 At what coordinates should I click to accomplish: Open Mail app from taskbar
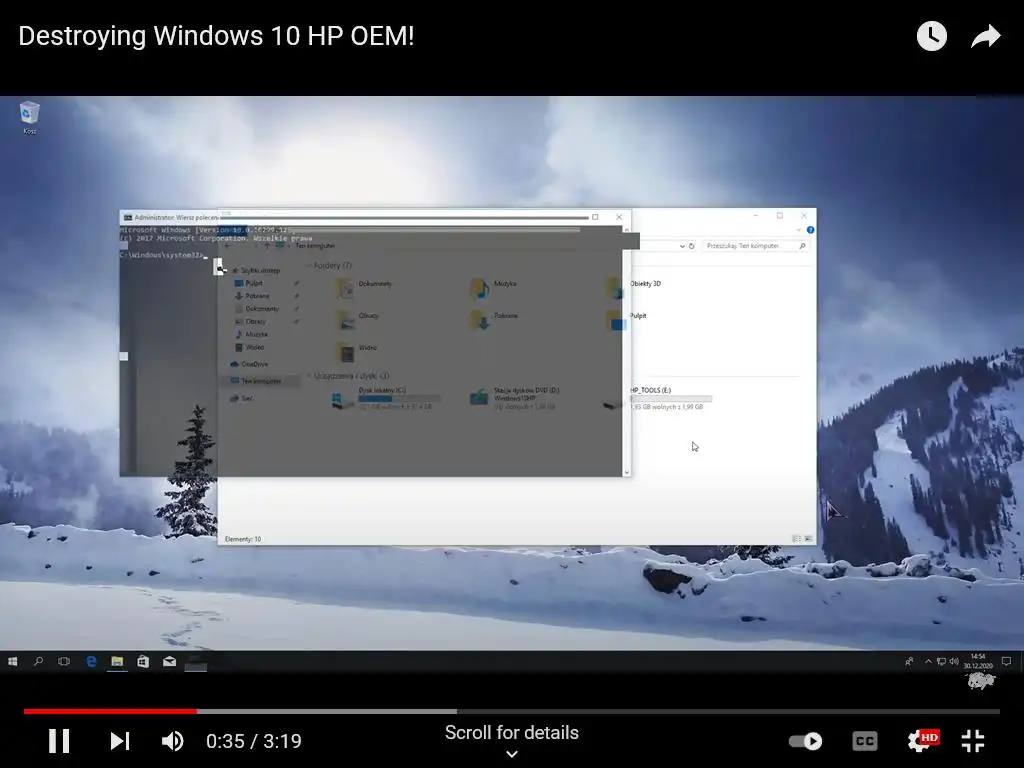pyautogui.click(x=169, y=662)
